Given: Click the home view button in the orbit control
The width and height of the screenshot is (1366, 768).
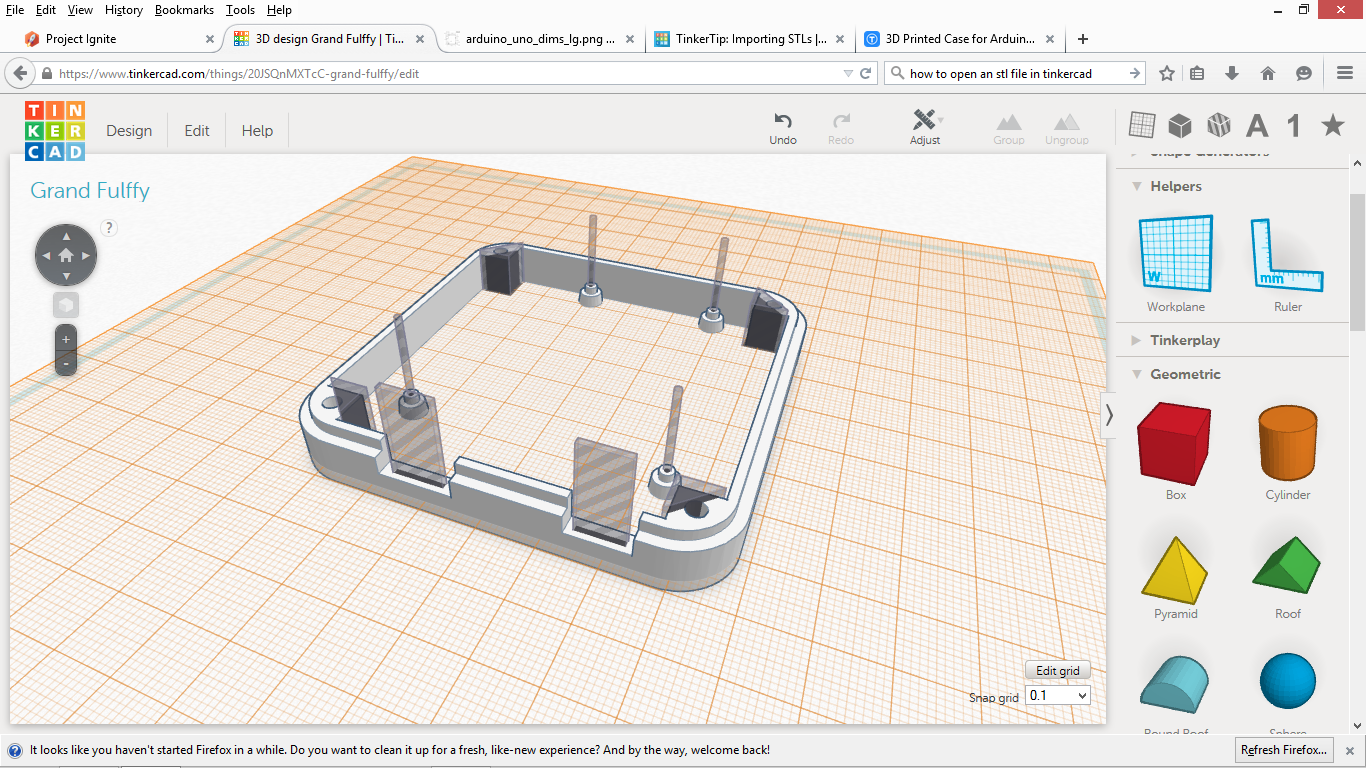Looking at the screenshot, I should pos(66,256).
